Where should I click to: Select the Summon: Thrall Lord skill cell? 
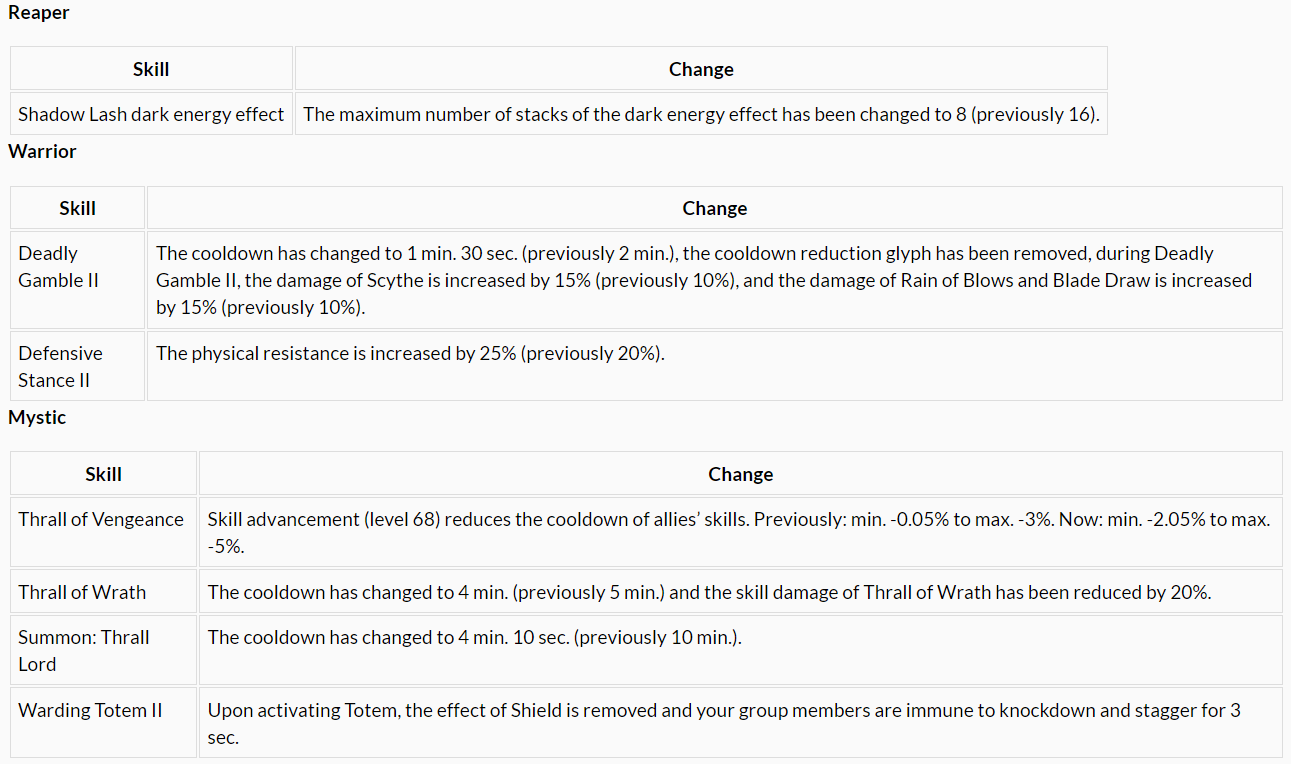point(84,650)
